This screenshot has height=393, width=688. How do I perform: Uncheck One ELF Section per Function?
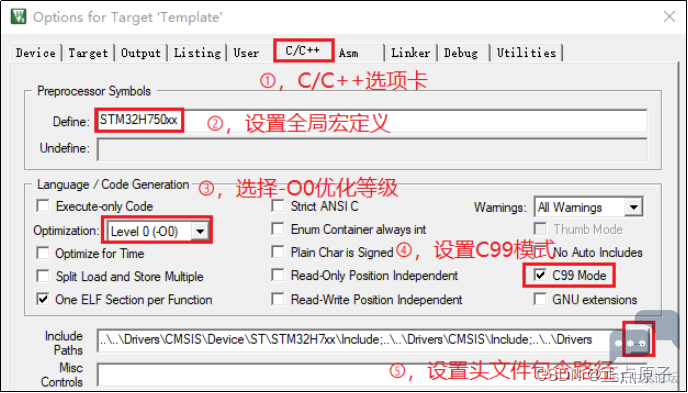tap(43, 300)
